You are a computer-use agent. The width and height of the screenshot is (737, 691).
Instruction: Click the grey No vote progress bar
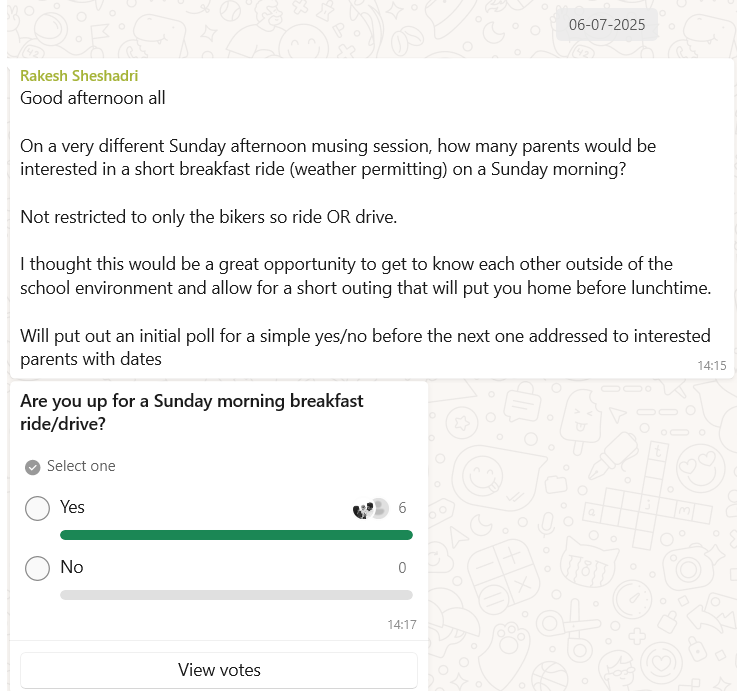tap(236, 594)
